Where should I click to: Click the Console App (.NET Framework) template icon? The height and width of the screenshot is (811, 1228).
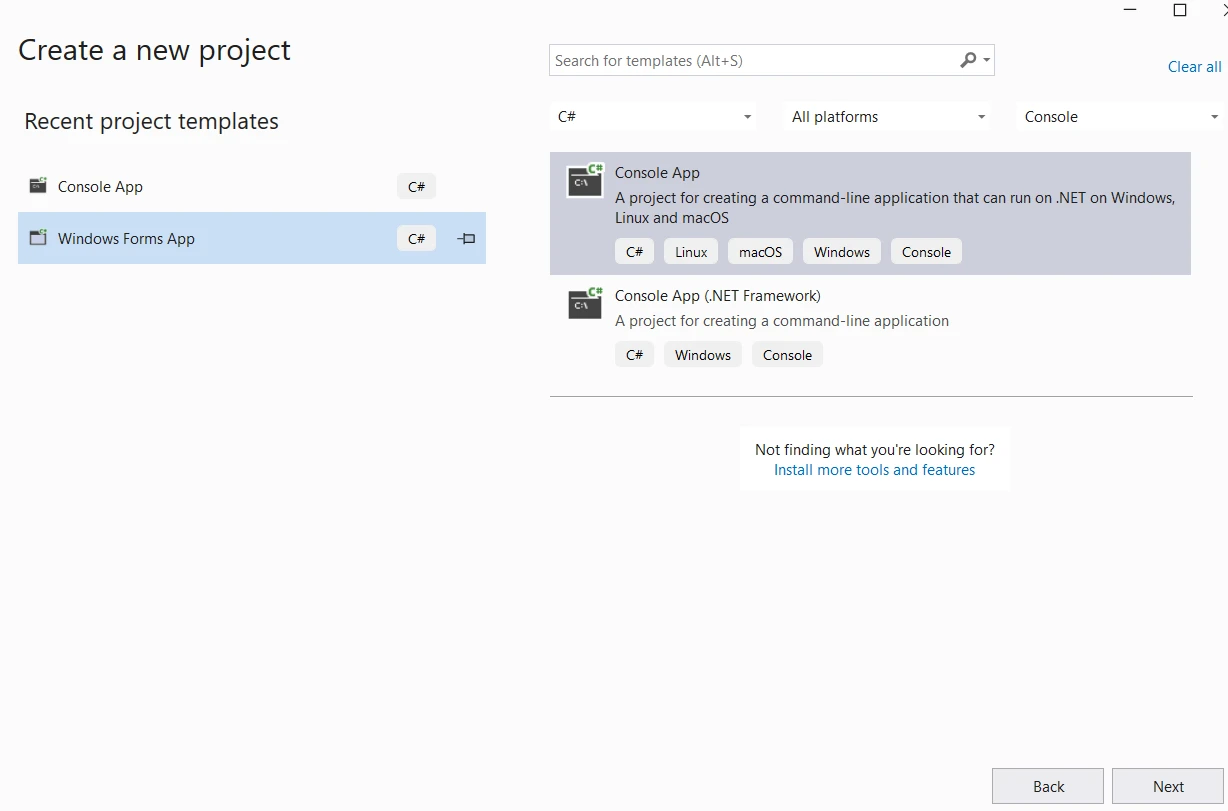pyautogui.click(x=585, y=303)
